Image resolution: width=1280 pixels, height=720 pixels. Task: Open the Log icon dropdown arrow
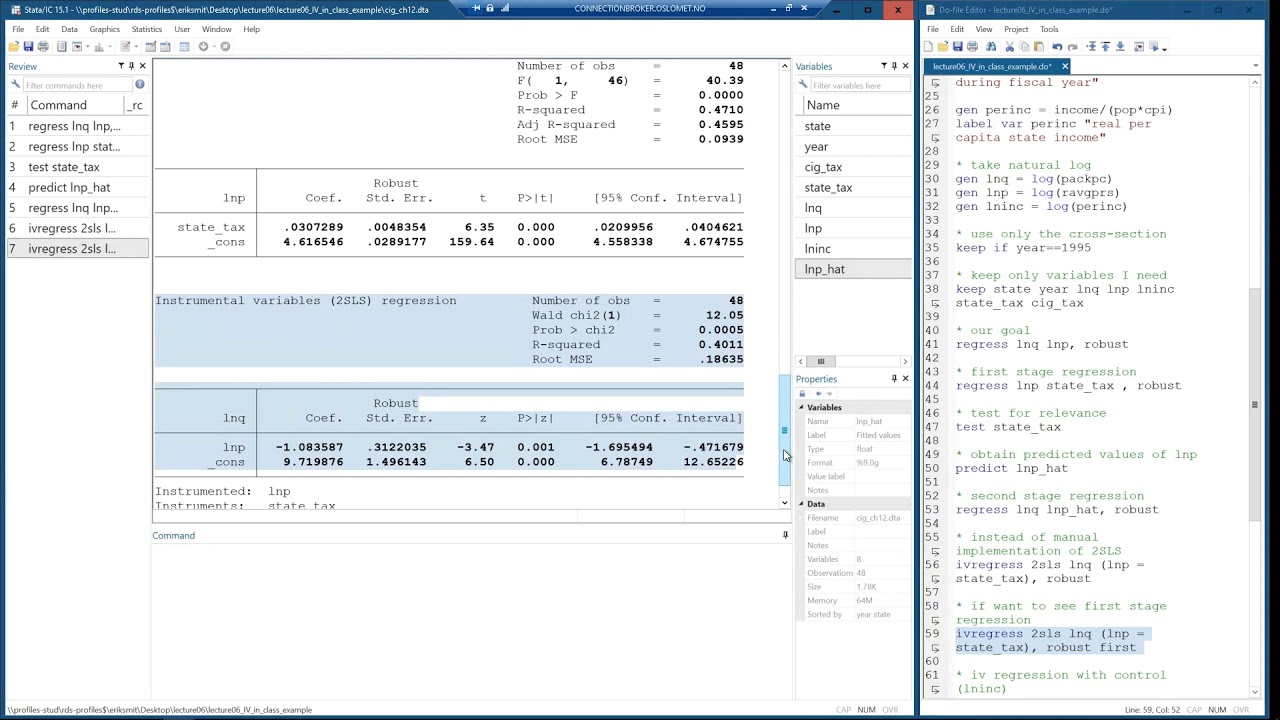(x=88, y=46)
